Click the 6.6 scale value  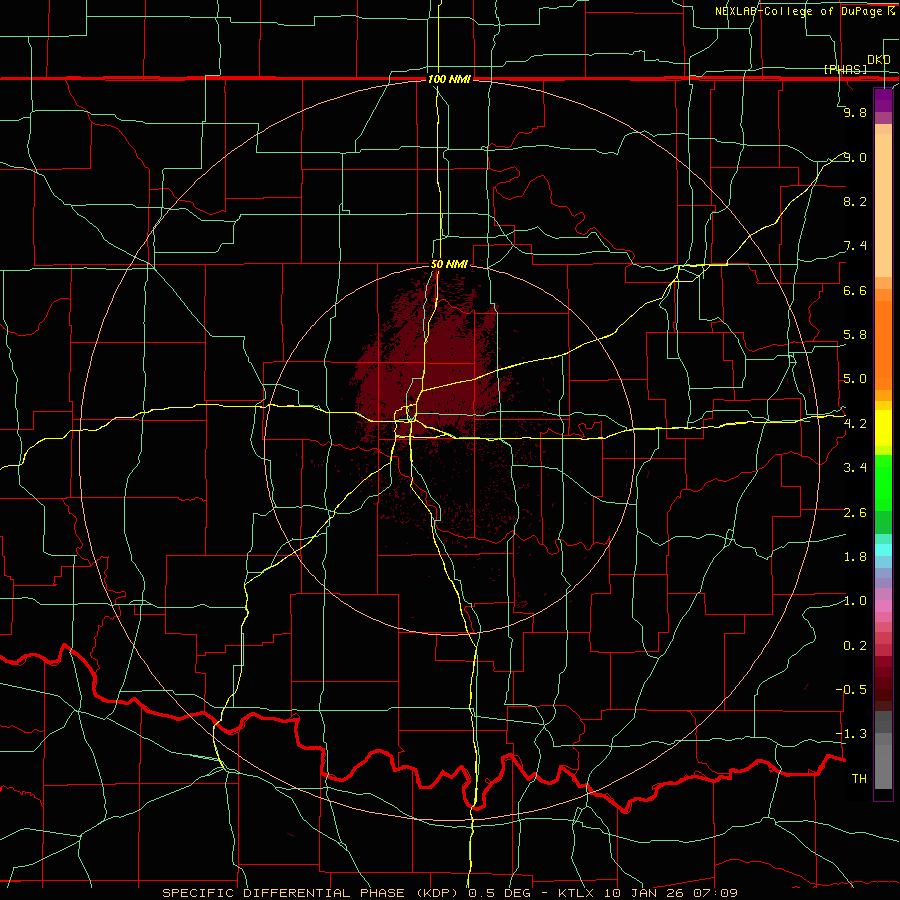click(x=855, y=290)
